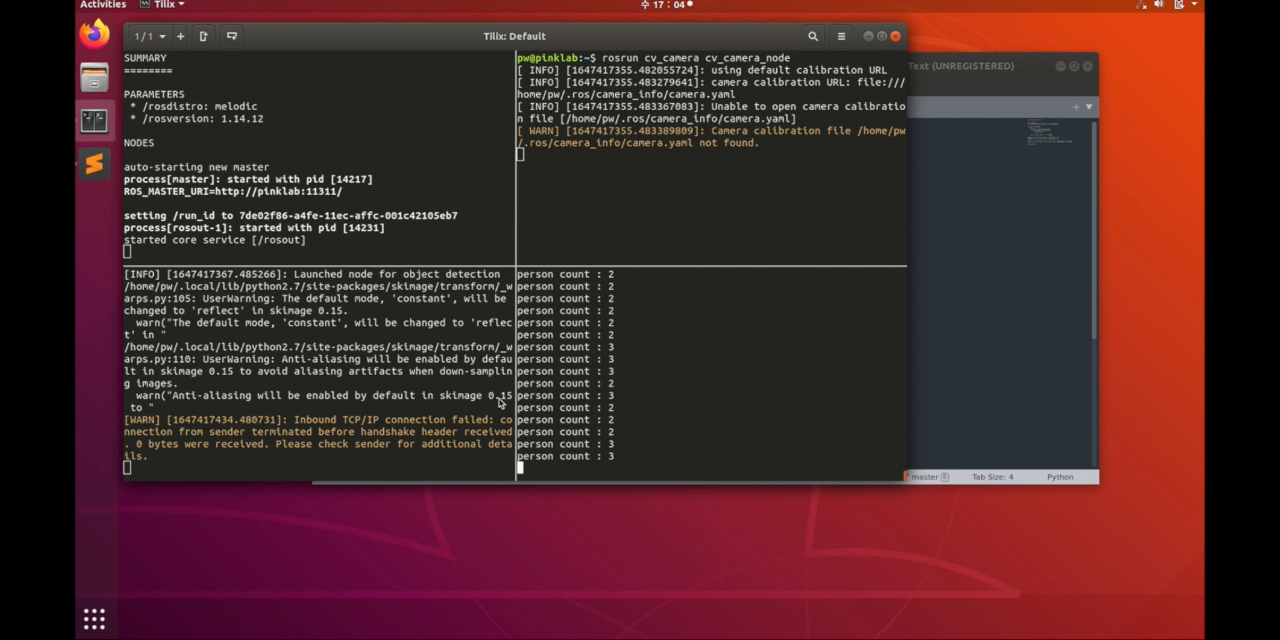Click the 'Tilix: Default' window title
Image resolution: width=1280 pixels, height=640 pixels.
point(514,36)
